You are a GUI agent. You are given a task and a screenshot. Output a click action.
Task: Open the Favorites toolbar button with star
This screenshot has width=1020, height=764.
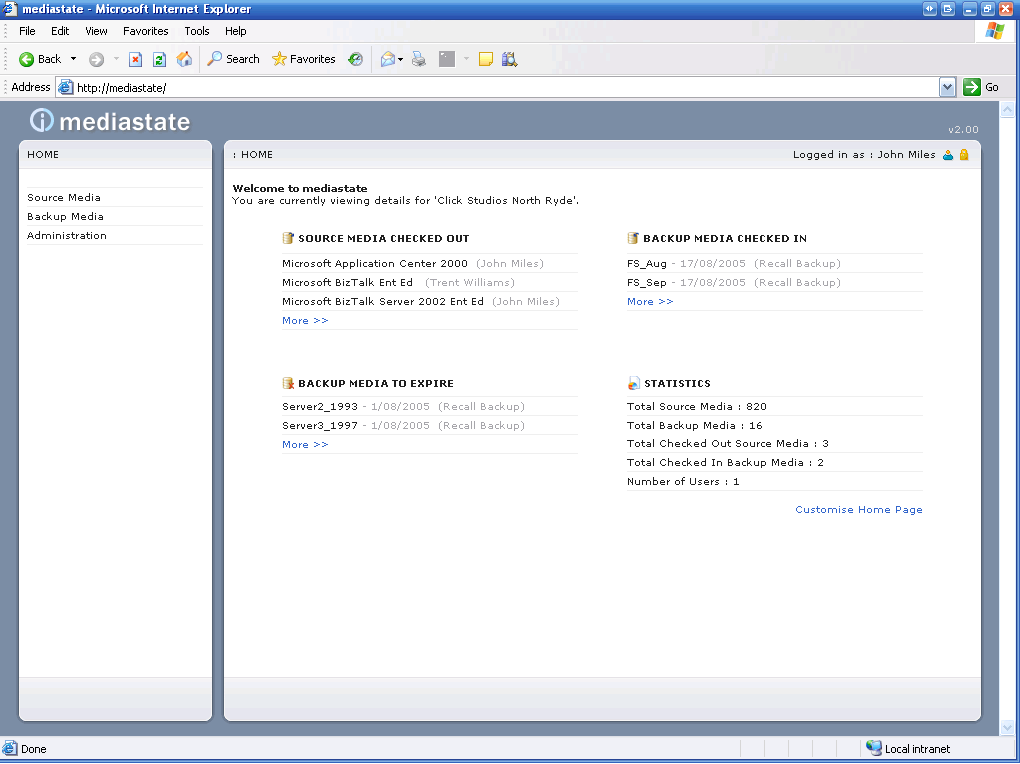click(303, 59)
